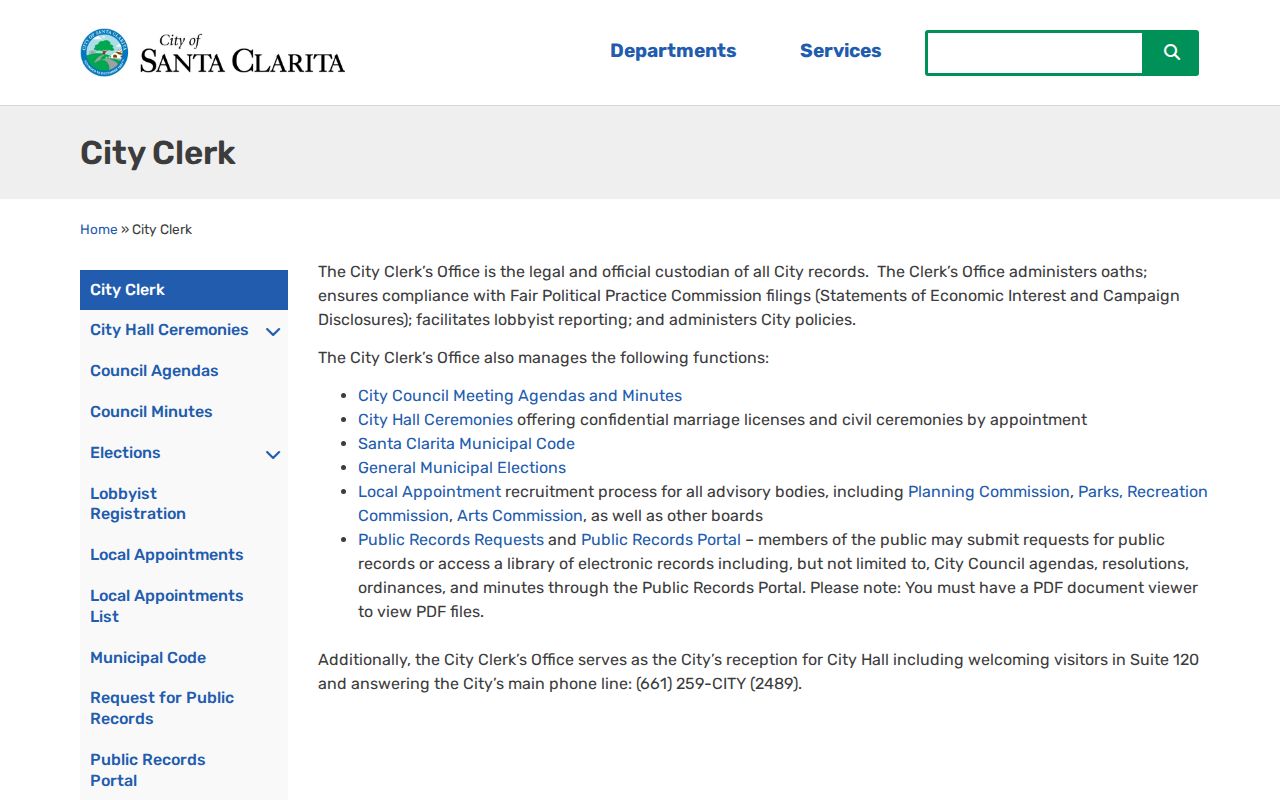Expand the City Hall Ceremonies submenu chevron

pyautogui.click(x=273, y=331)
